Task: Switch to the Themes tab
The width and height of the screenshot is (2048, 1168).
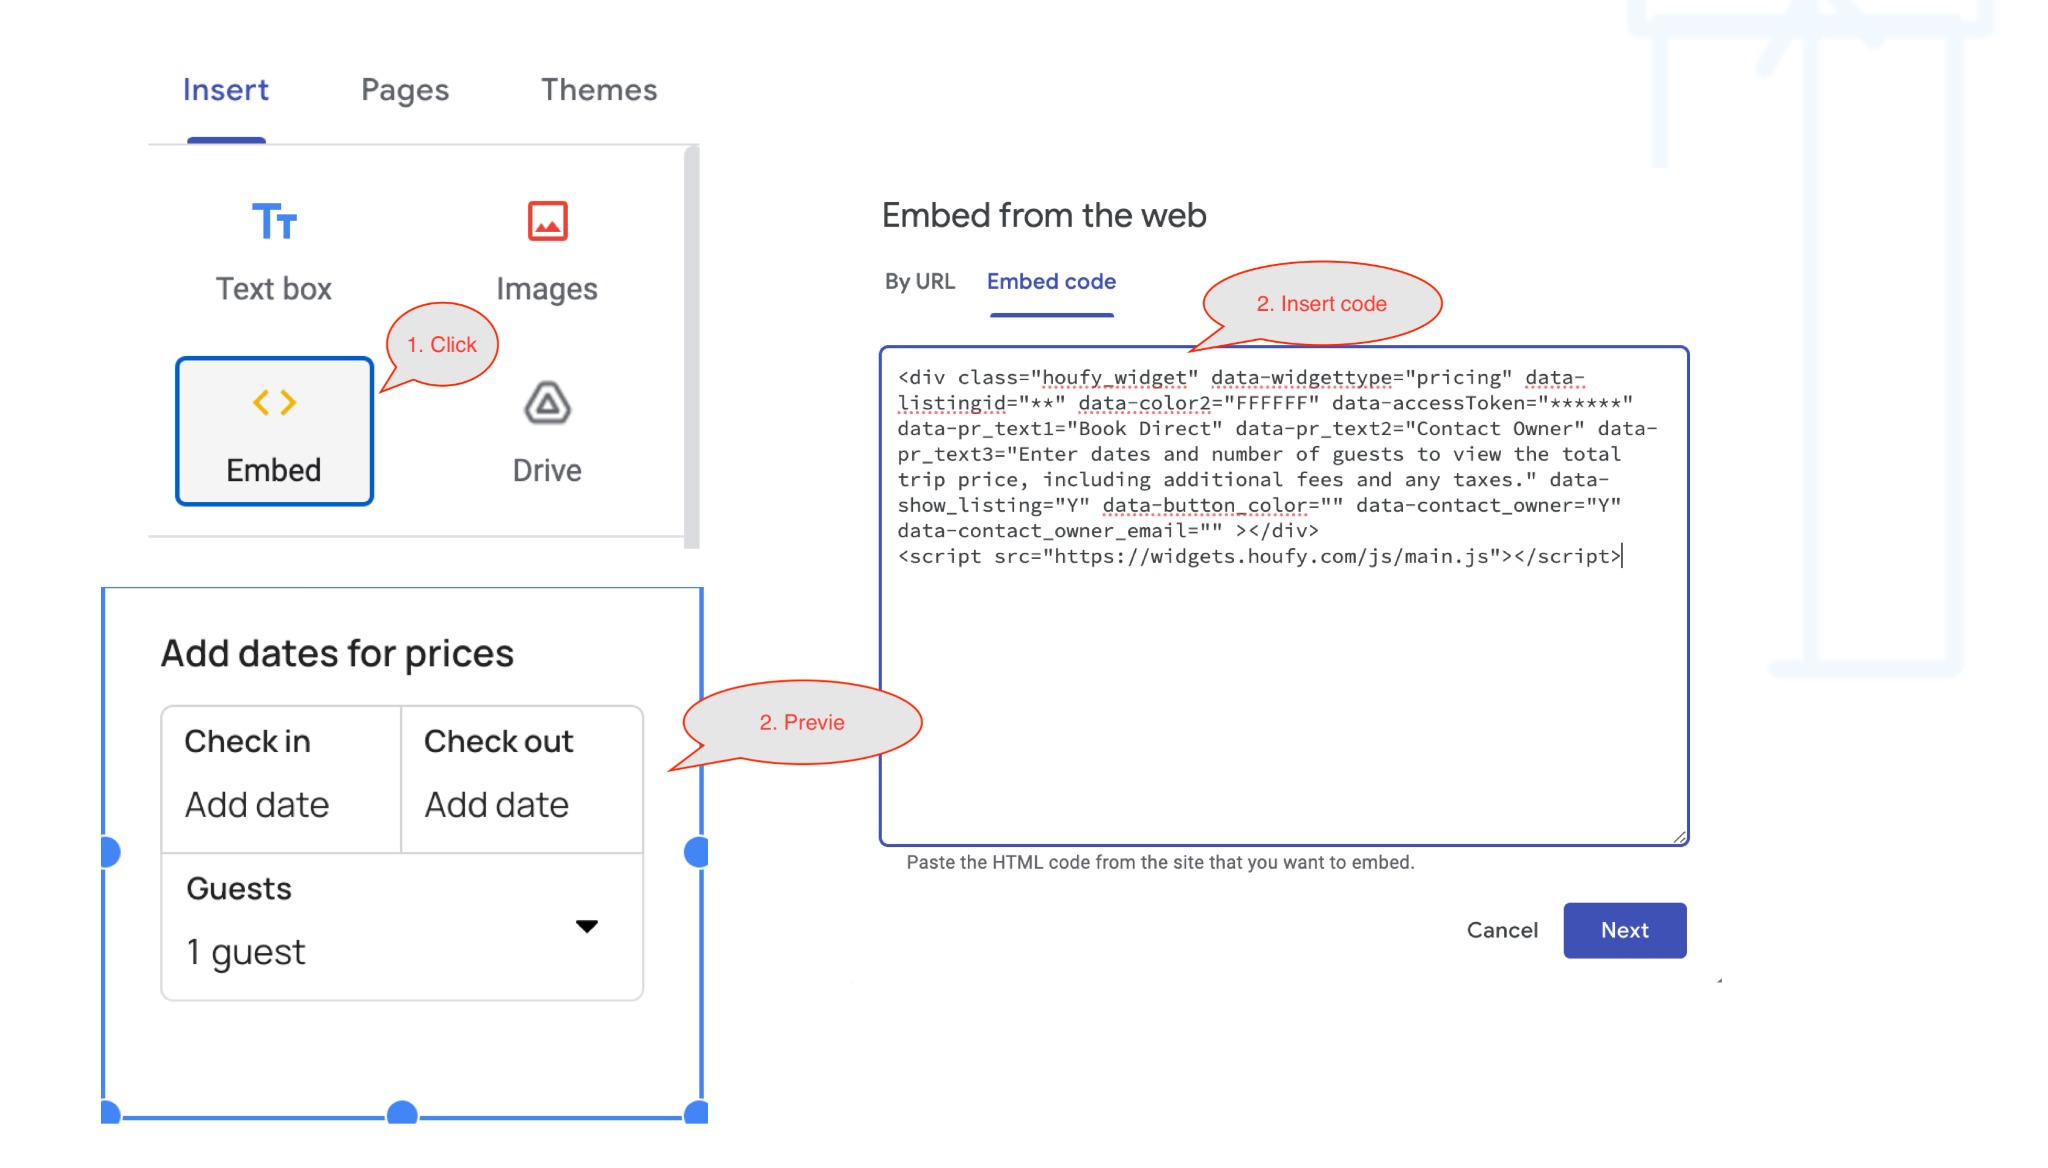Action: 598,90
